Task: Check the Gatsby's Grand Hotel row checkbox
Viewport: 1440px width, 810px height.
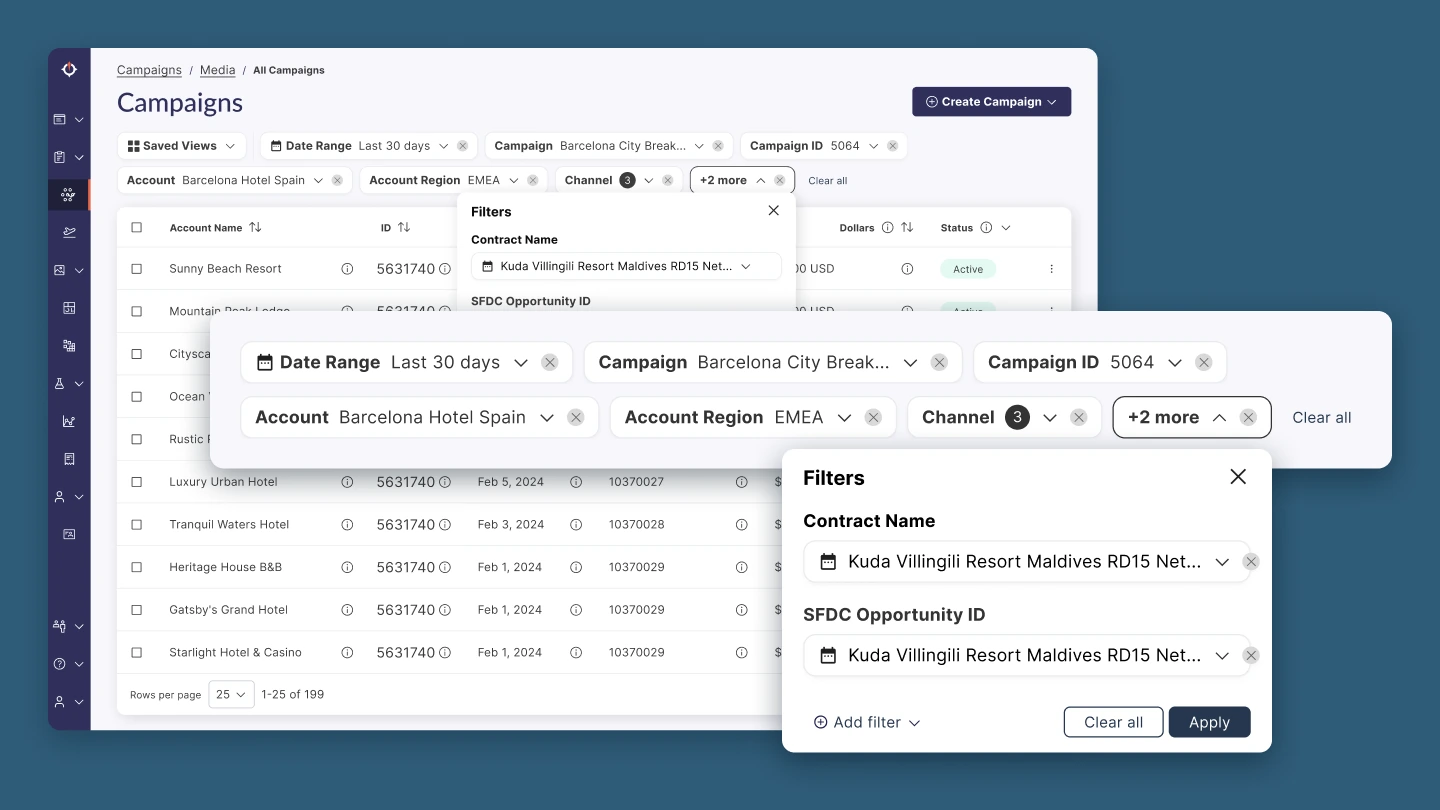Action: pyautogui.click(x=137, y=610)
